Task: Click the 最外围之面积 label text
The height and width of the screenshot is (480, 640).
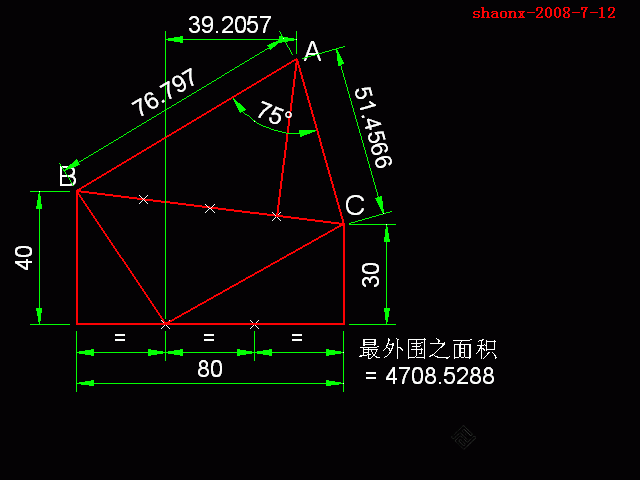Action: coord(428,349)
